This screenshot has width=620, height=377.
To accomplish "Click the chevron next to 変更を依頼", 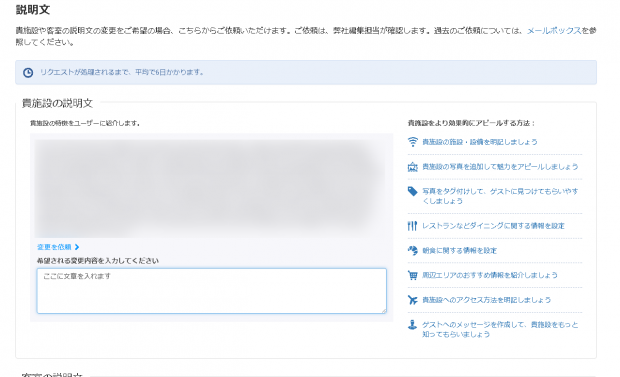I will coord(77,247).
